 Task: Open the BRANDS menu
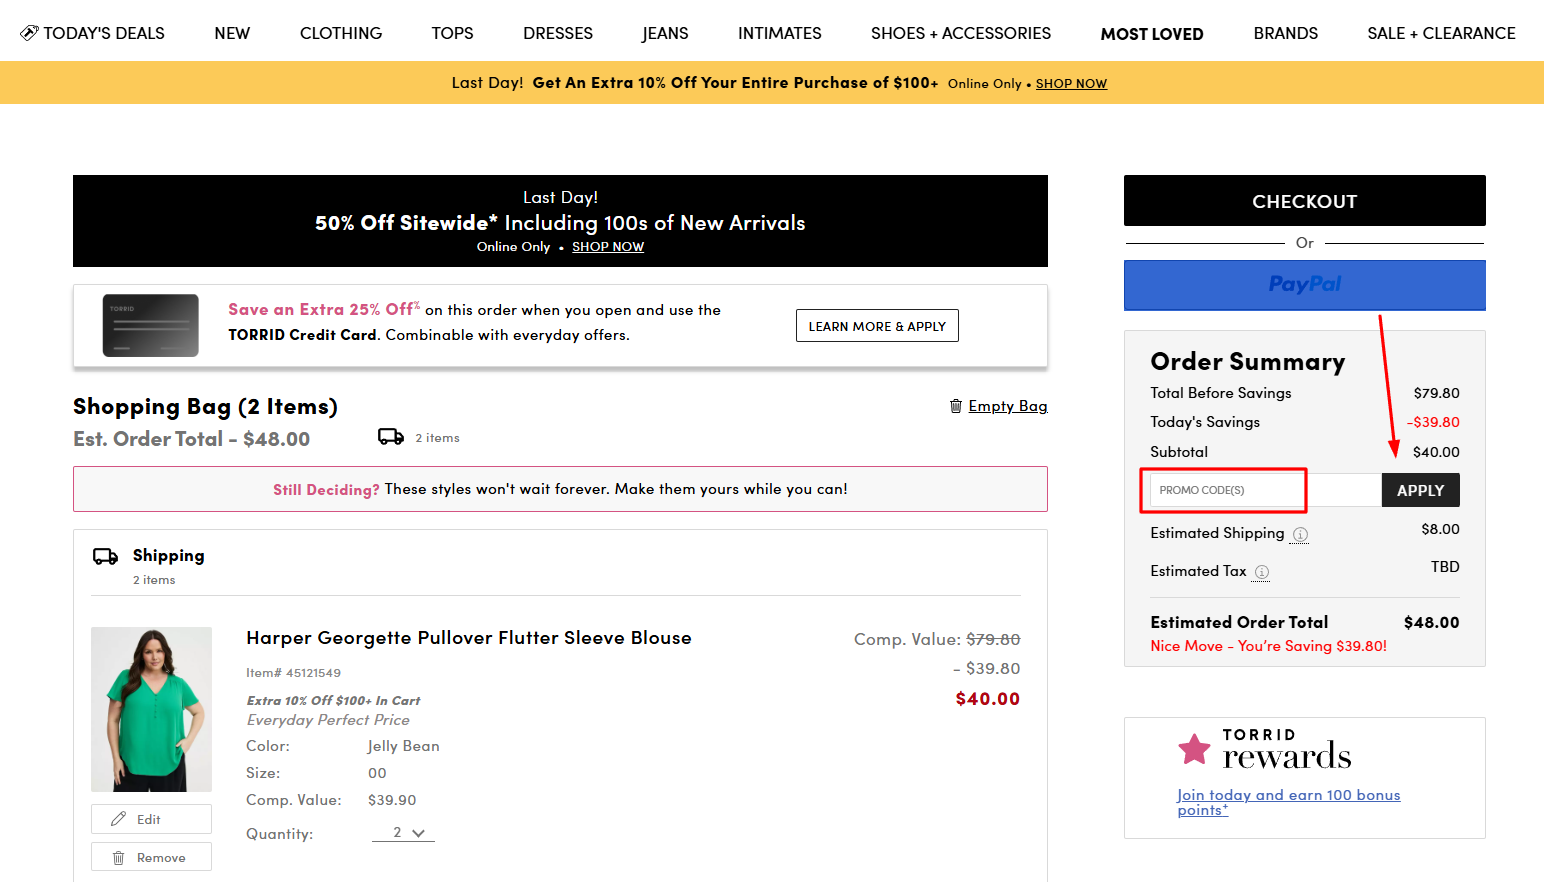(1286, 33)
